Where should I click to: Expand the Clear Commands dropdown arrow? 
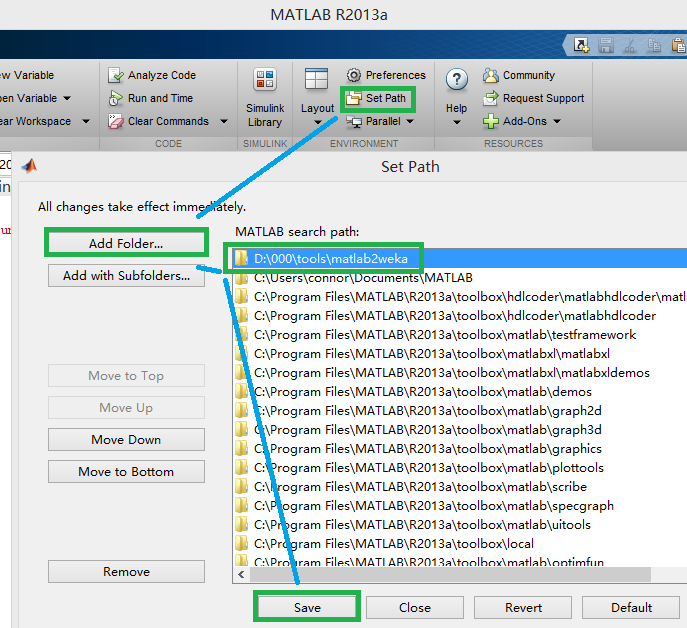pyautogui.click(x=224, y=121)
